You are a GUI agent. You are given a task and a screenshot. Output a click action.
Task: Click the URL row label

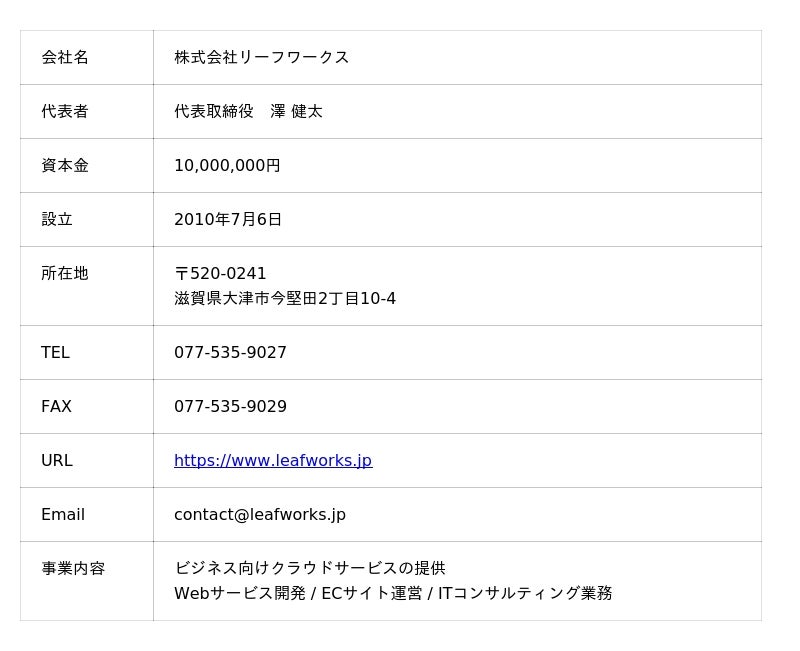[x=57, y=461]
